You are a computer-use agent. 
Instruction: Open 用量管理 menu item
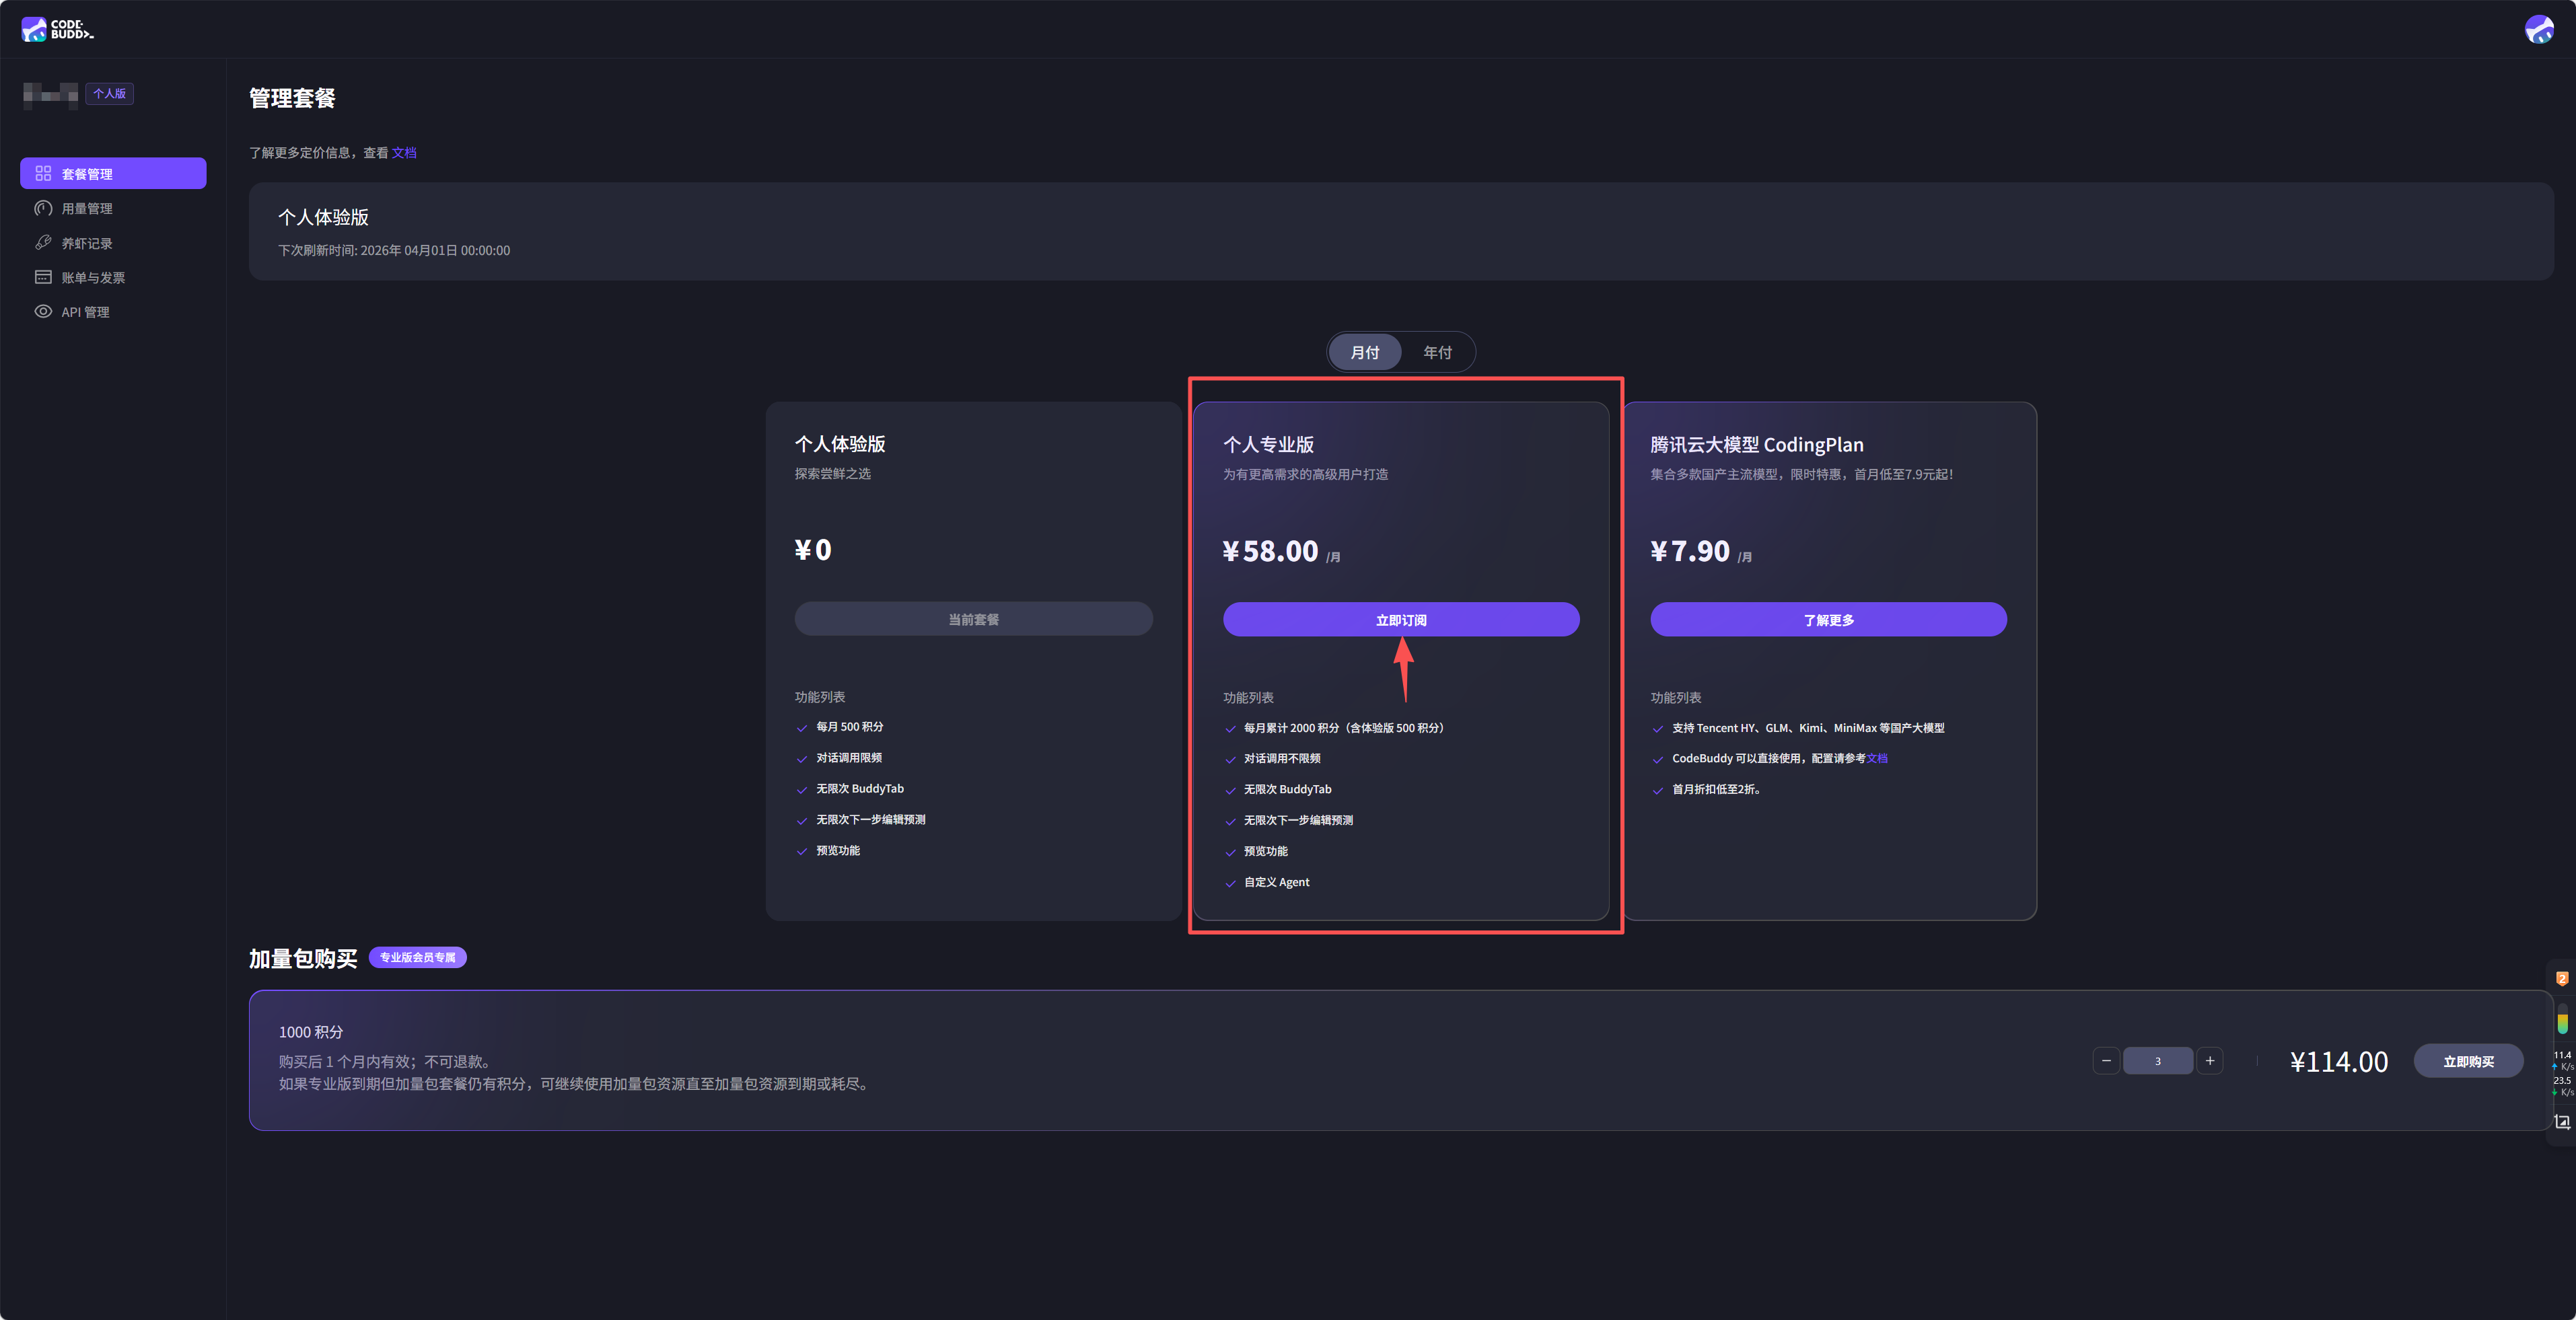point(87,208)
